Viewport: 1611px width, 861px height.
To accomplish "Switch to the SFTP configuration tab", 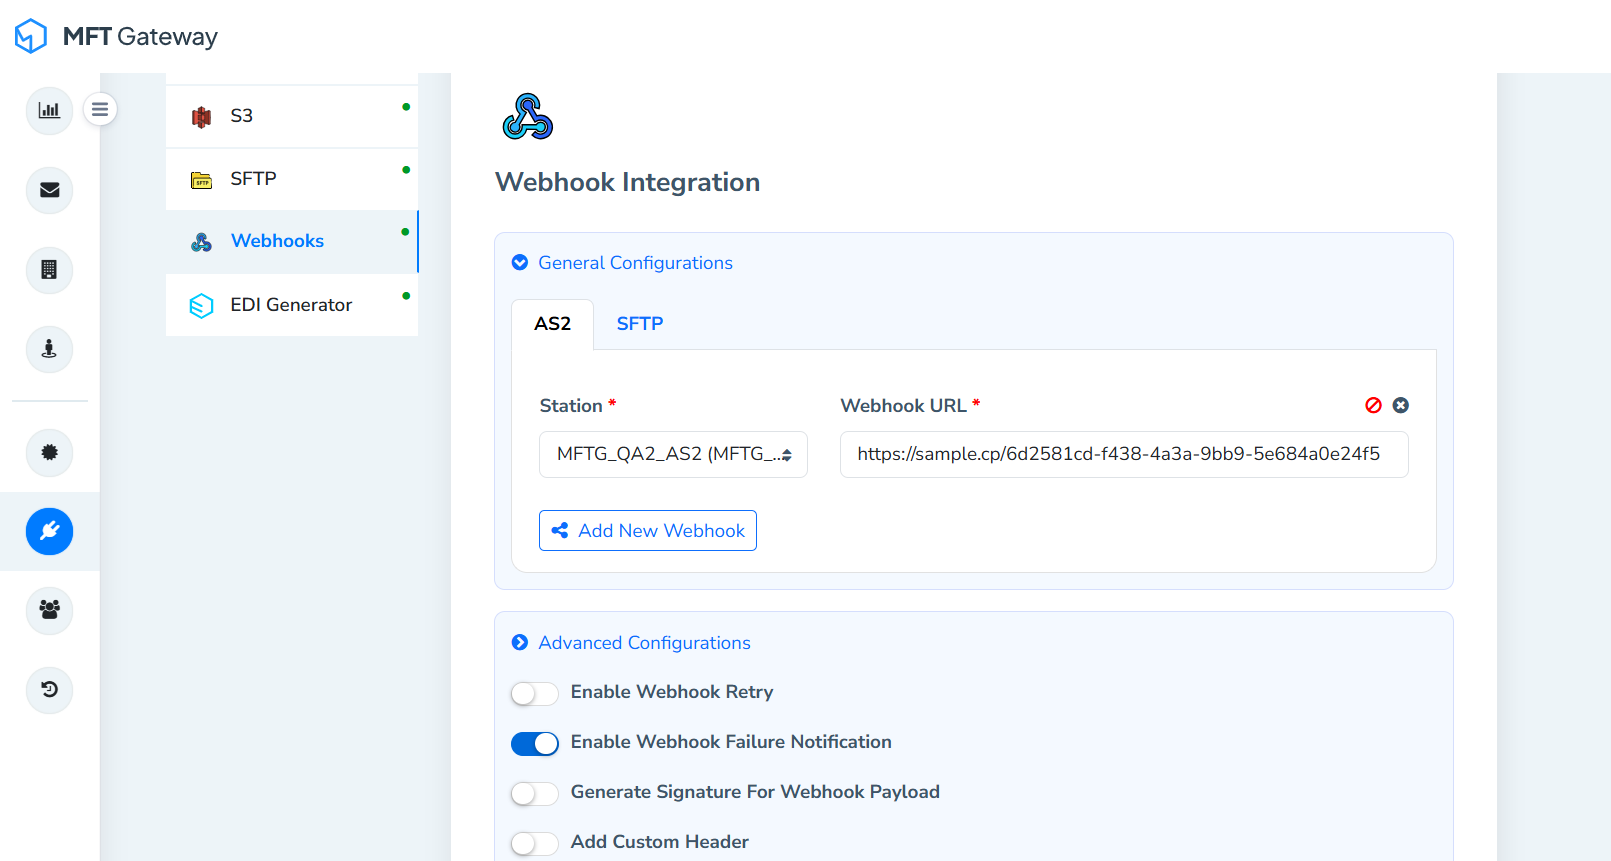I will click(639, 324).
